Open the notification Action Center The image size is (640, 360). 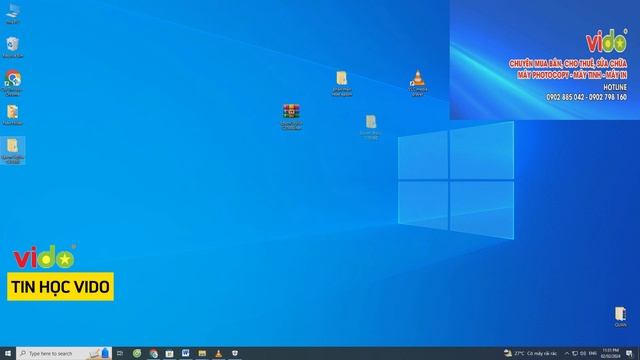pos(629,353)
